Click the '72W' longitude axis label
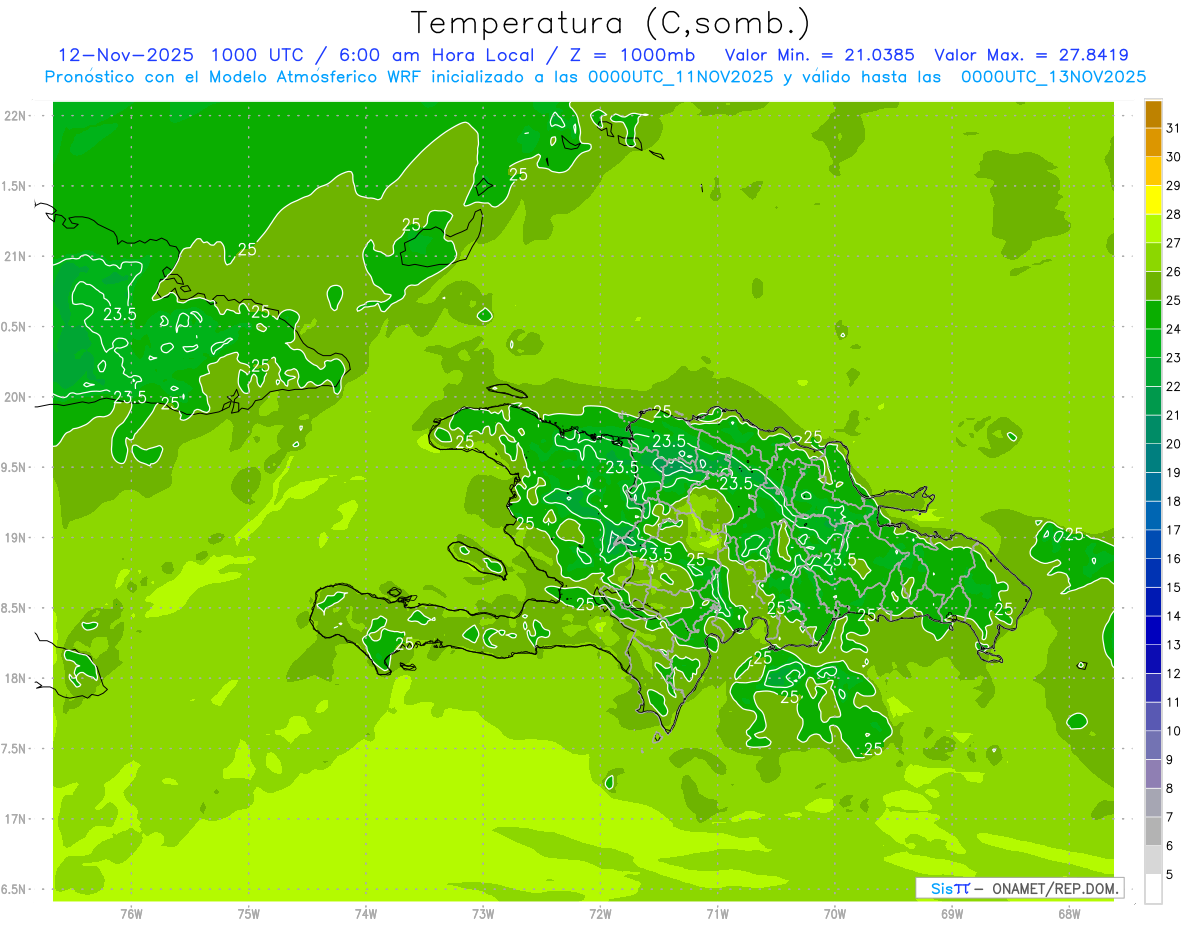The width and height of the screenshot is (1200, 927). point(600,913)
